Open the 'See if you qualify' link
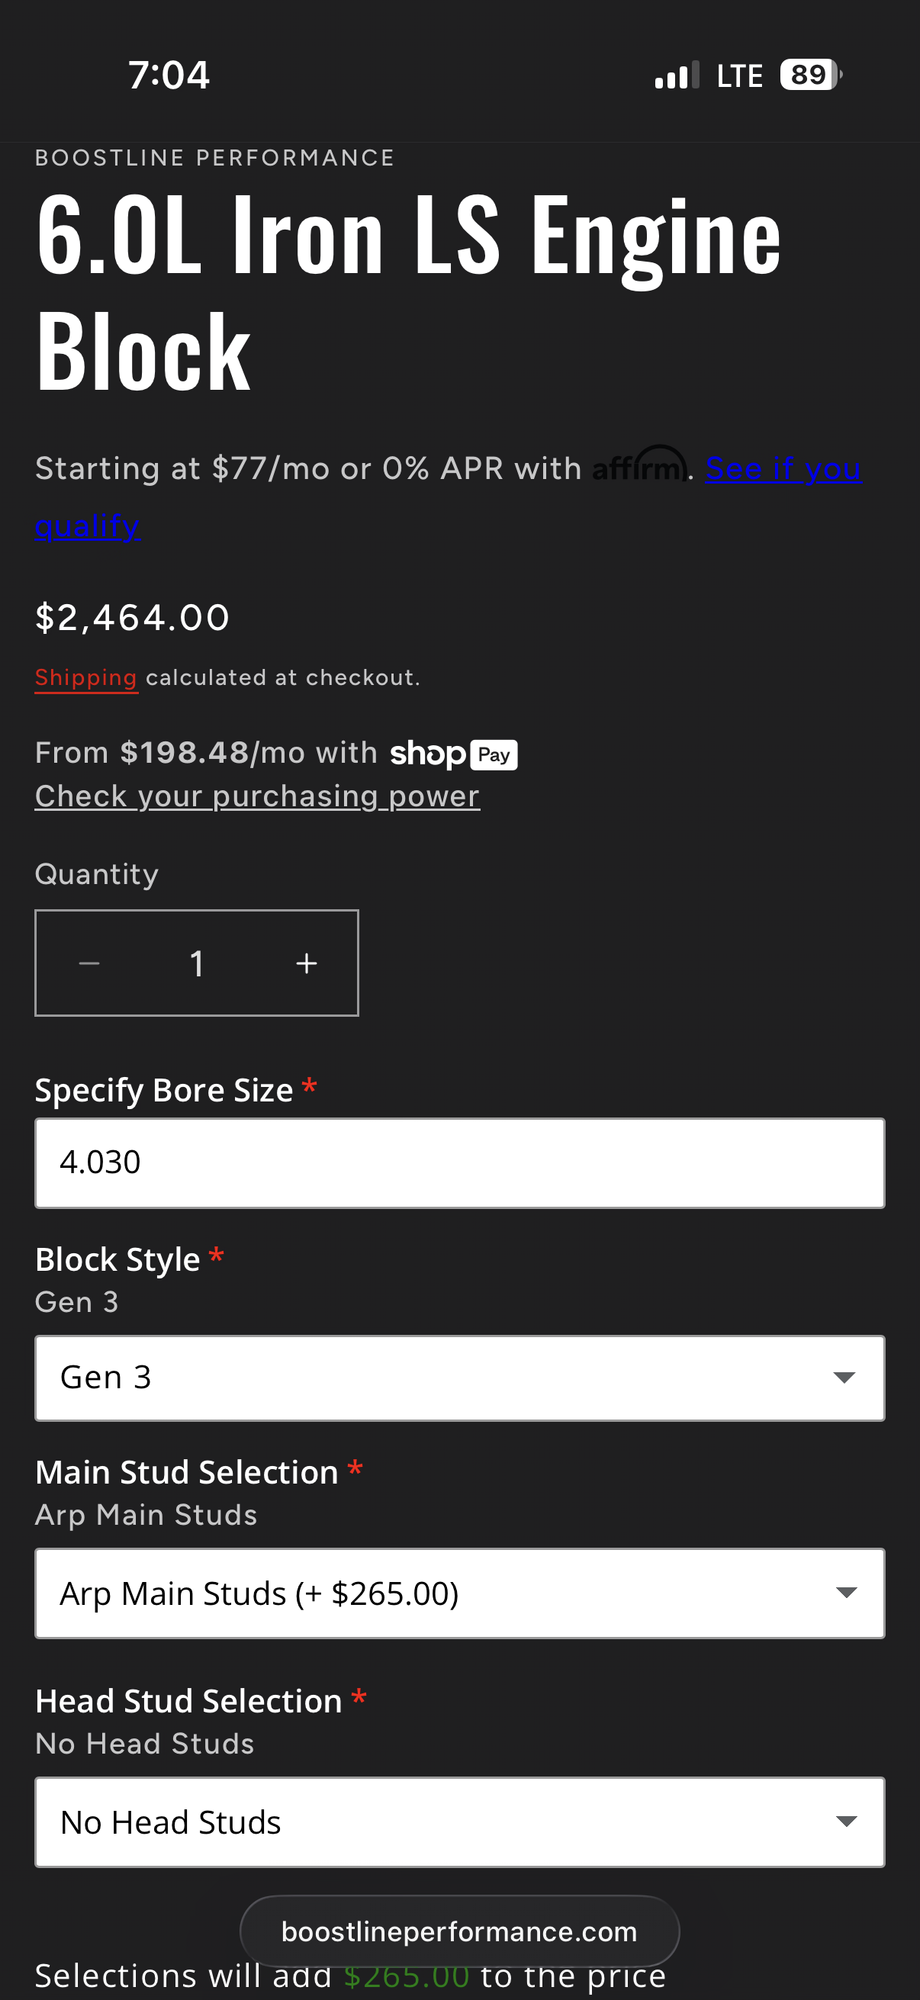 (x=783, y=468)
